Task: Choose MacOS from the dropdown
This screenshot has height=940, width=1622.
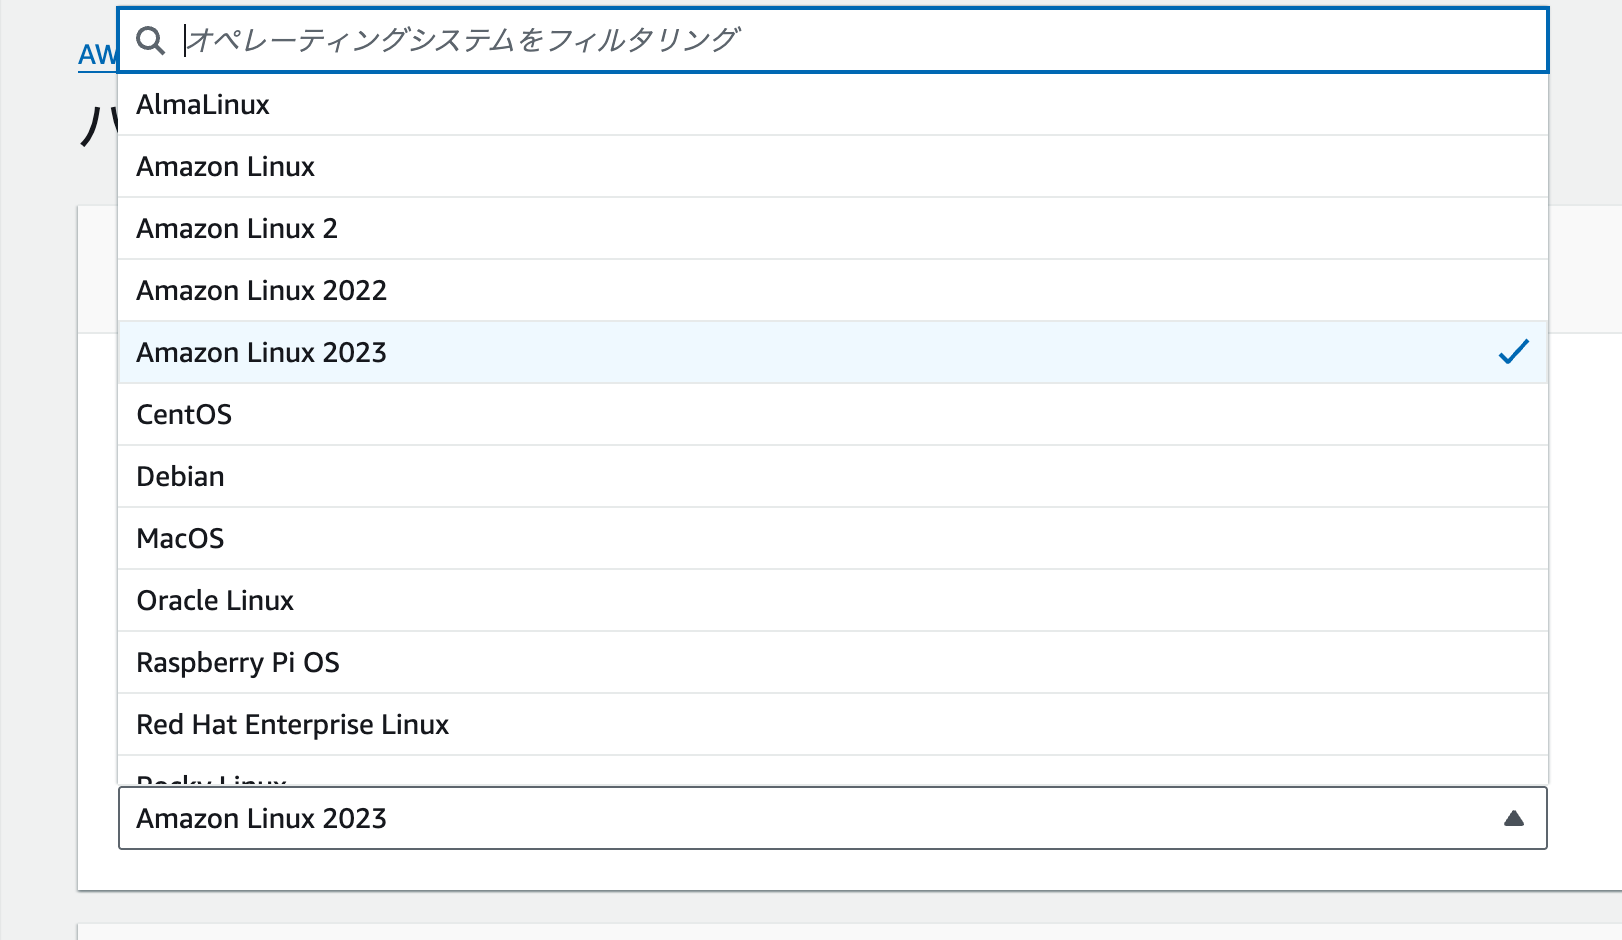Action: 180,539
